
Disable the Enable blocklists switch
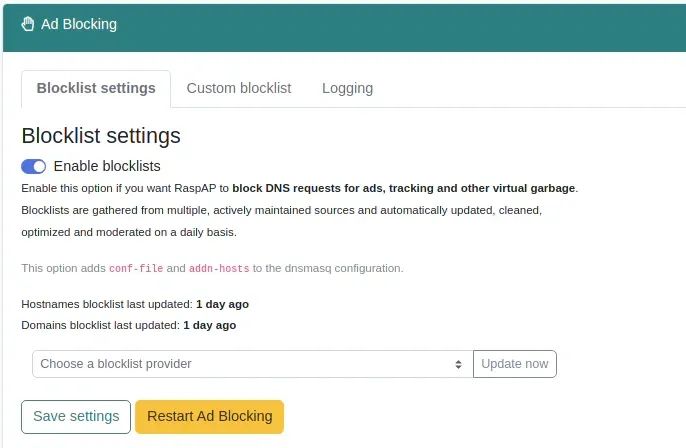34,166
